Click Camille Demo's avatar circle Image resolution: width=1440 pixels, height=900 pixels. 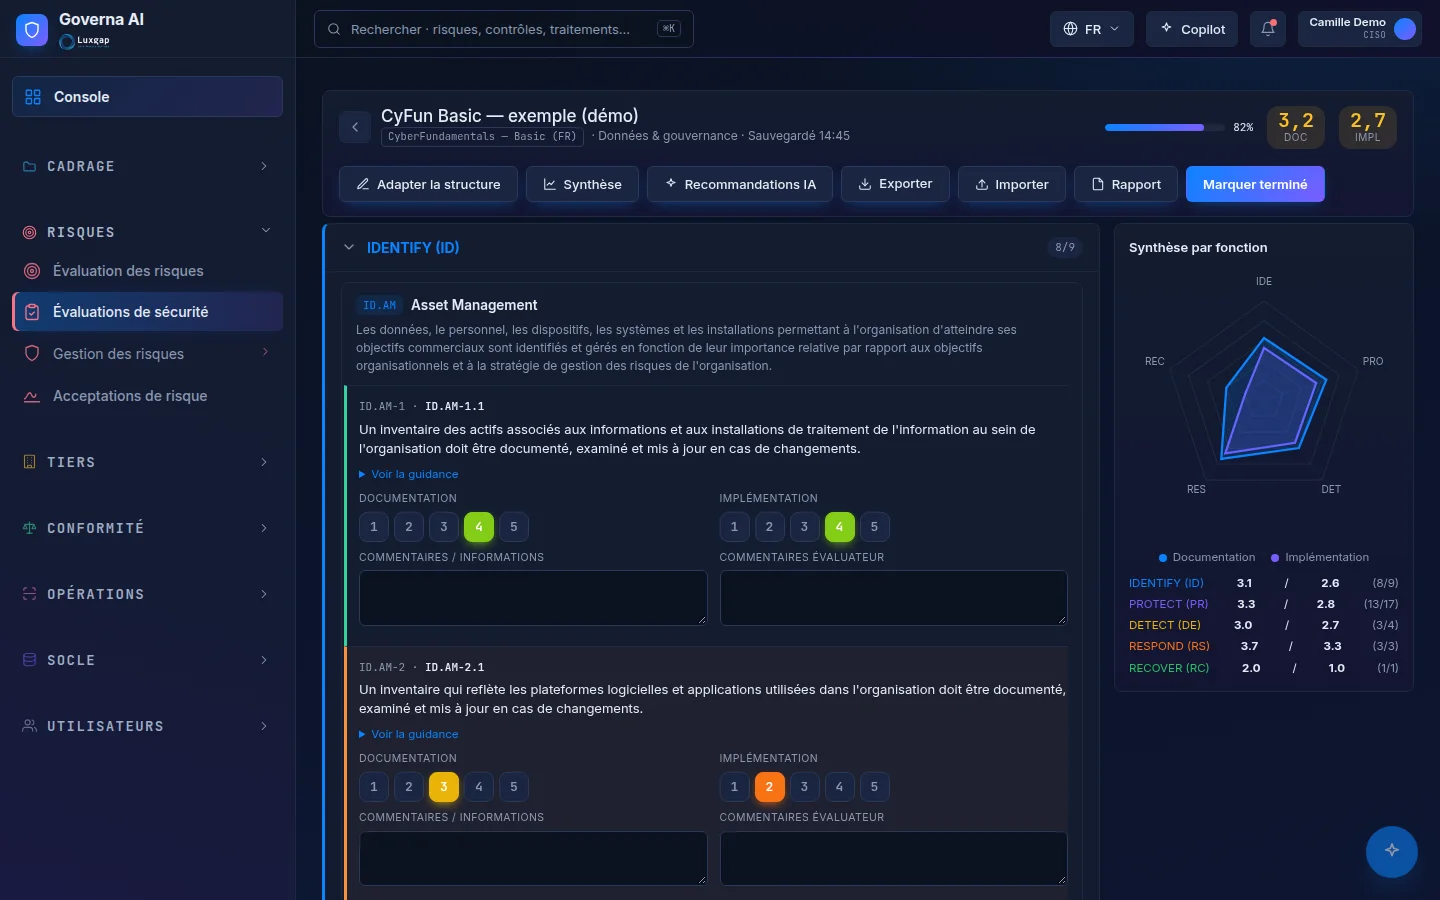[1405, 29]
